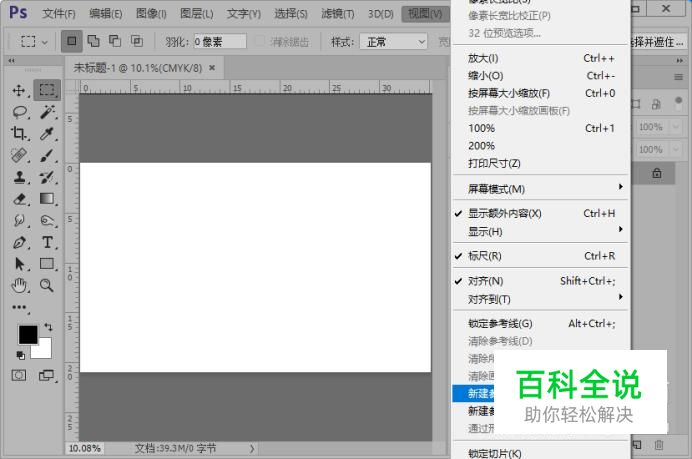Choose Zoom In (放大) menu item
This screenshot has width=692, height=459.
tap(540, 58)
